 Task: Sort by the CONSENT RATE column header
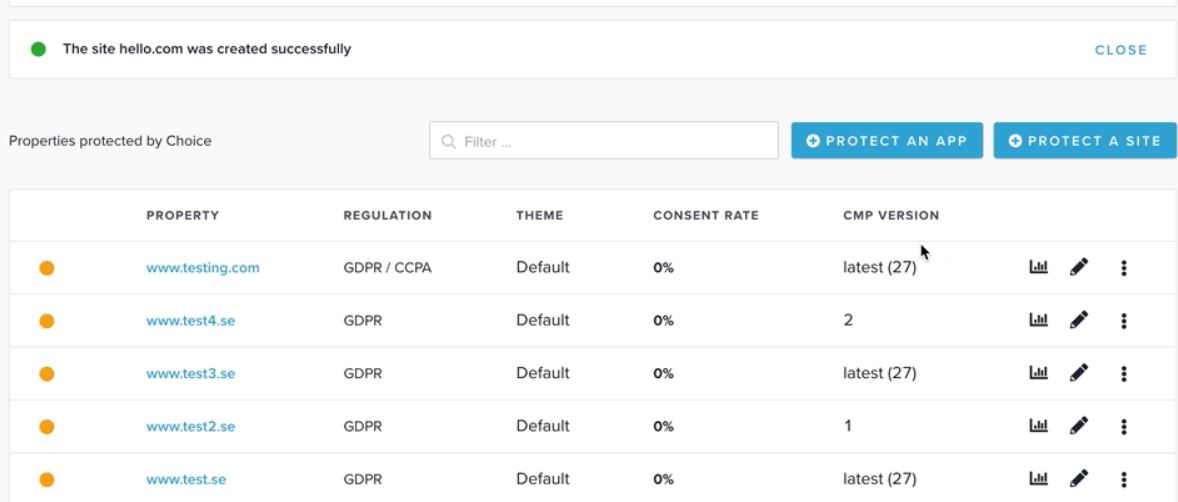(705, 215)
